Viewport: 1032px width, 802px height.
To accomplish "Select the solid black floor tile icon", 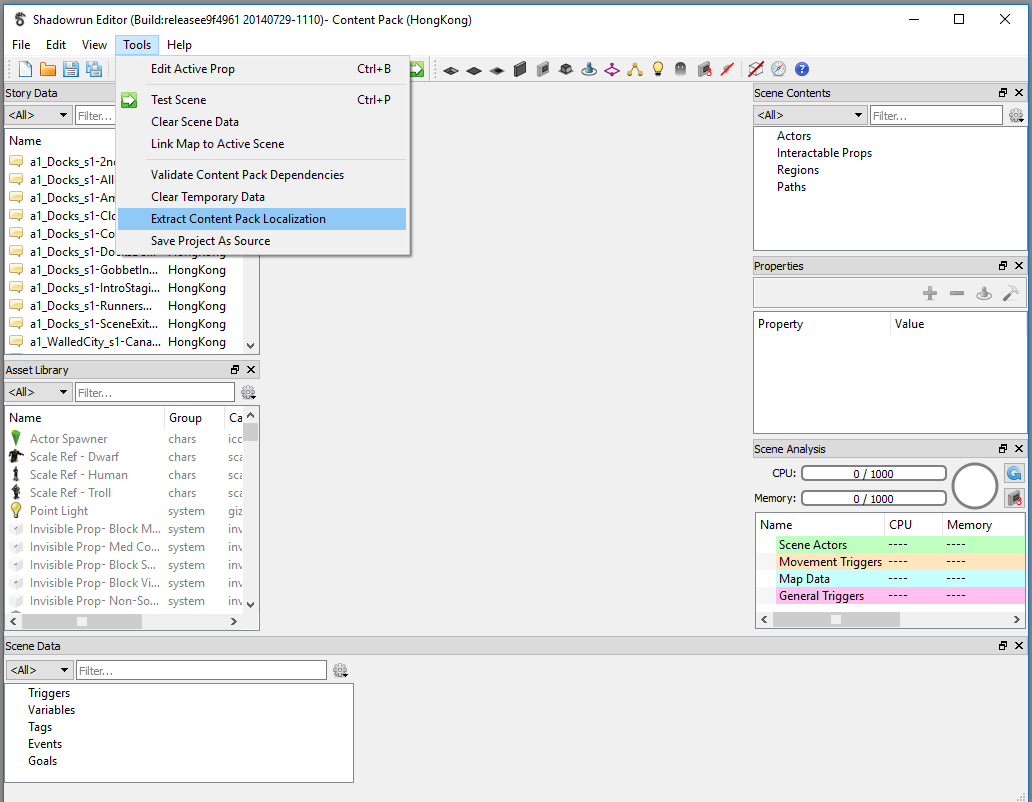I will click(x=474, y=70).
